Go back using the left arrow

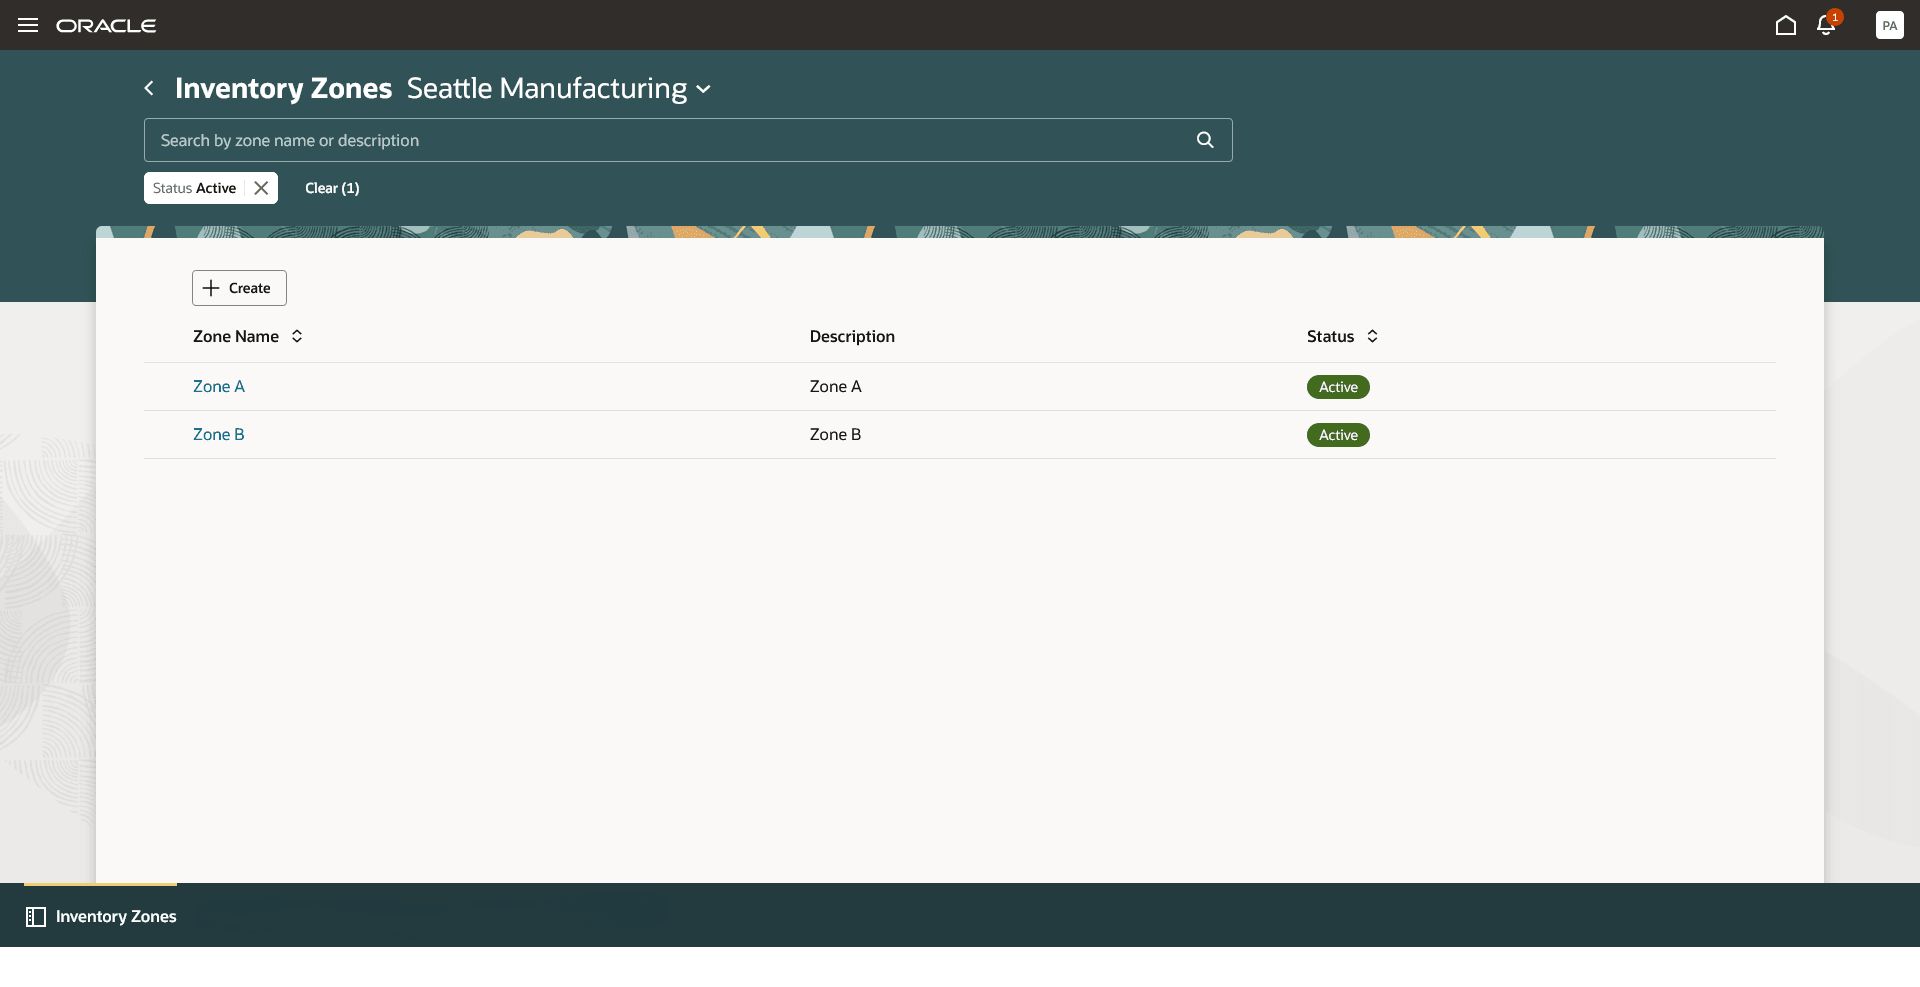pos(149,88)
